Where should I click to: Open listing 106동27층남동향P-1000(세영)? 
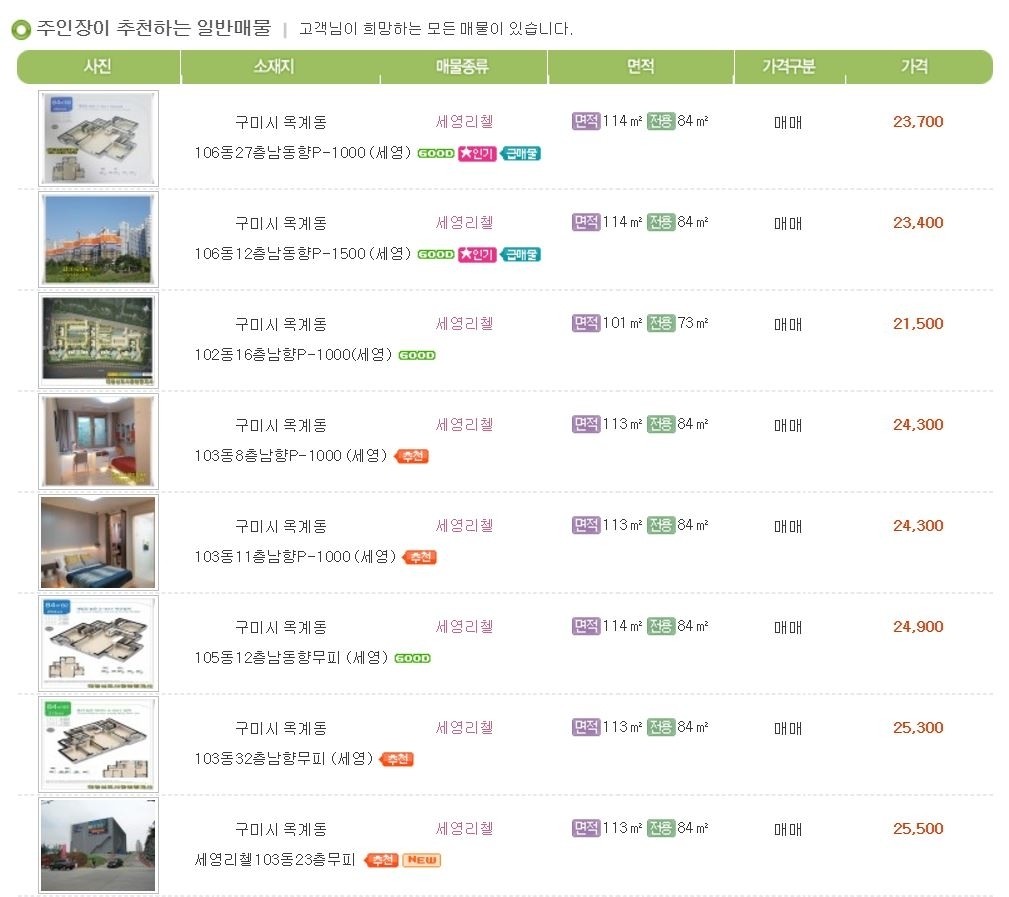click(x=302, y=153)
